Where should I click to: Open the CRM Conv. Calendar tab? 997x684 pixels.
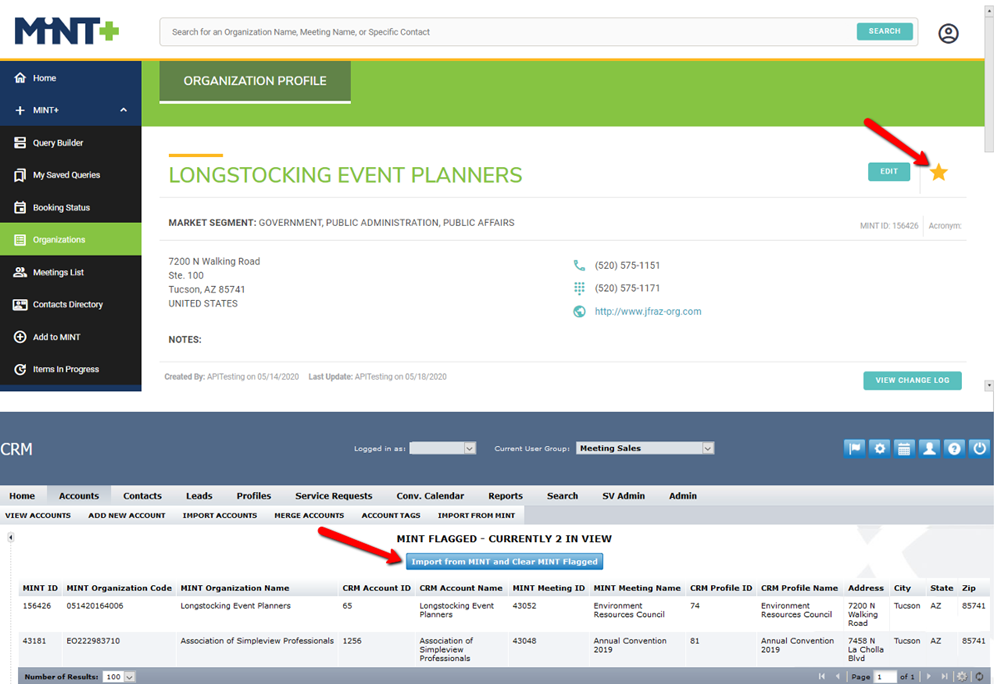point(430,496)
